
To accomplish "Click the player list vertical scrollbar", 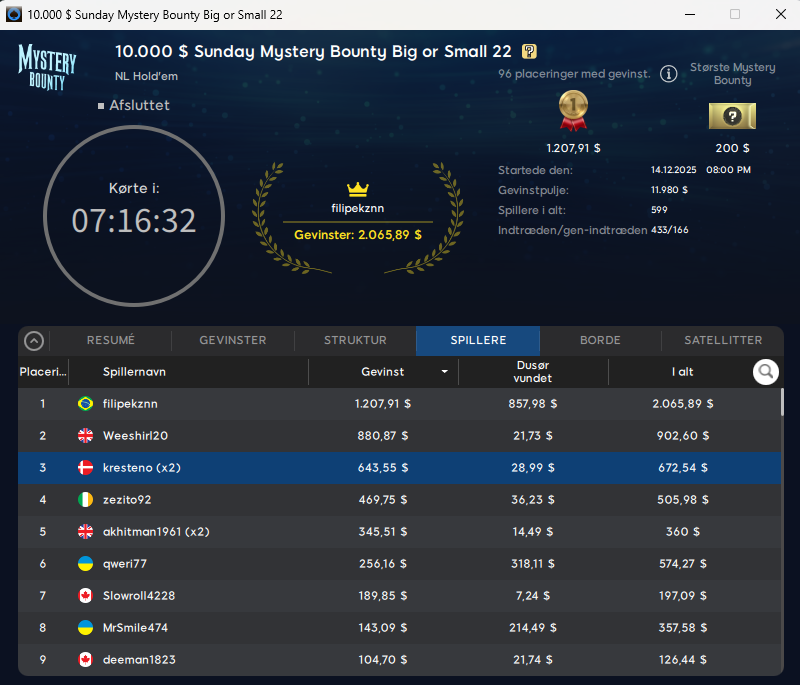I will pos(781,402).
